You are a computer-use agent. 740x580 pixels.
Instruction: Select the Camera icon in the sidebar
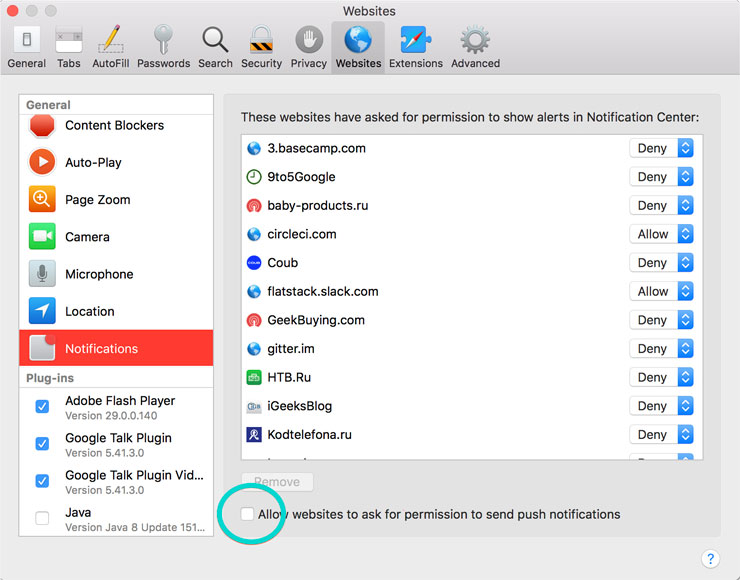(42, 236)
